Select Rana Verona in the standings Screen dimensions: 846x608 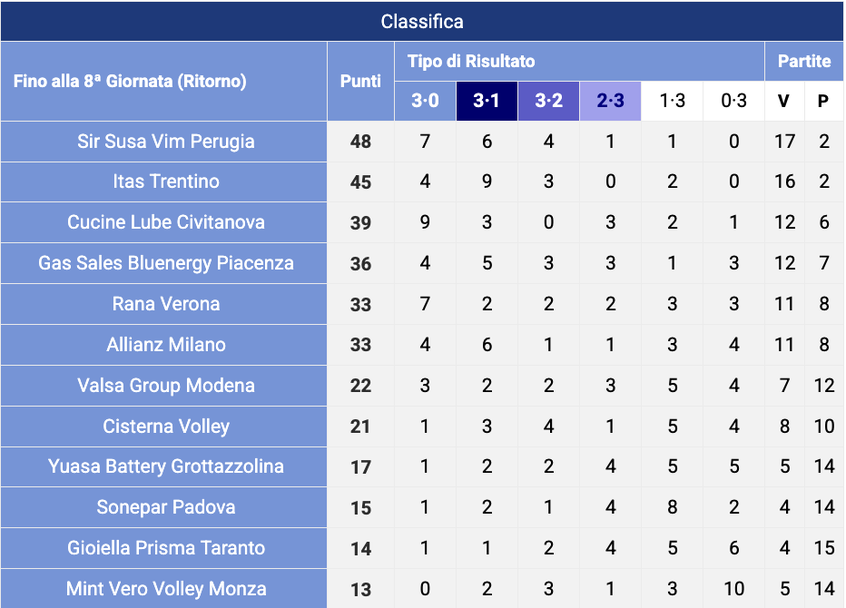pos(164,304)
